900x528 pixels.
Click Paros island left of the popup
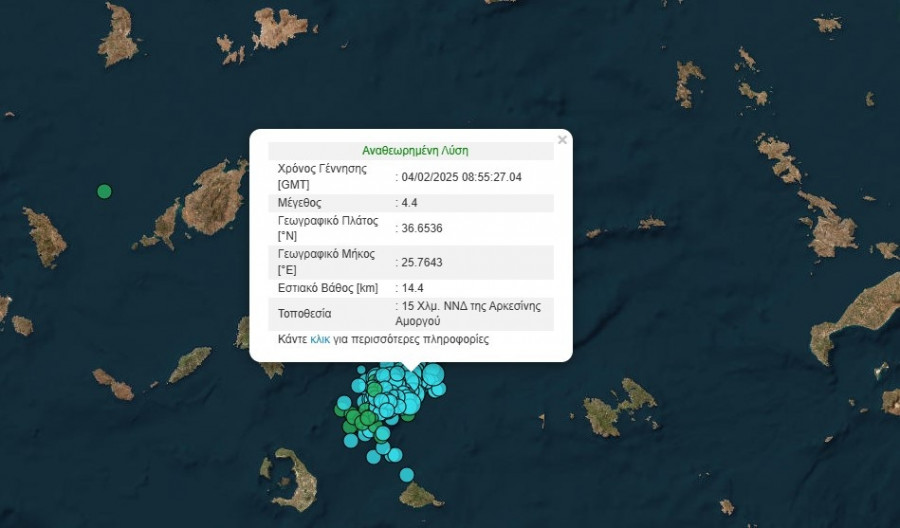pyautogui.click(x=215, y=198)
